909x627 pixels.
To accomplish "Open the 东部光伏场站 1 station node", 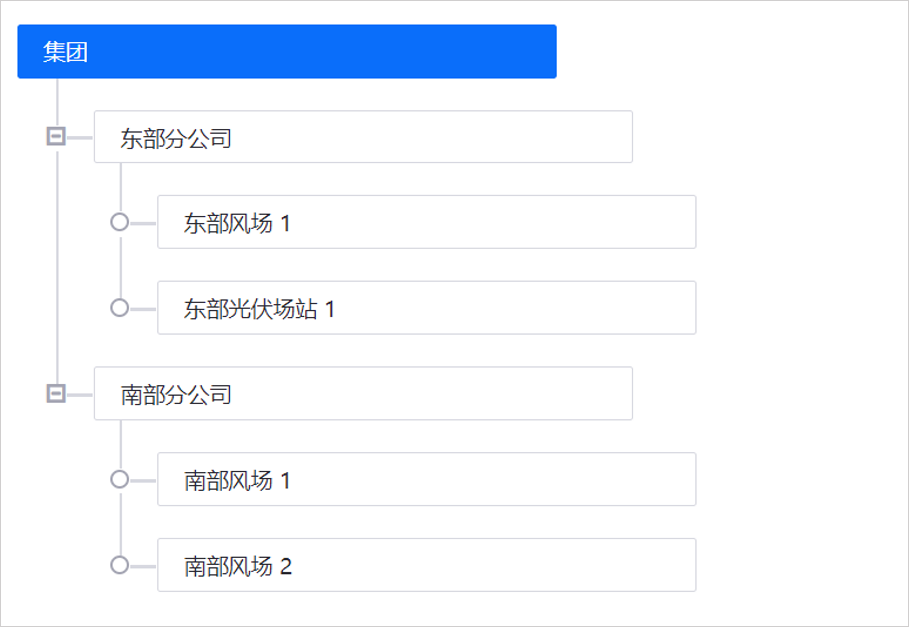I will tap(426, 308).
